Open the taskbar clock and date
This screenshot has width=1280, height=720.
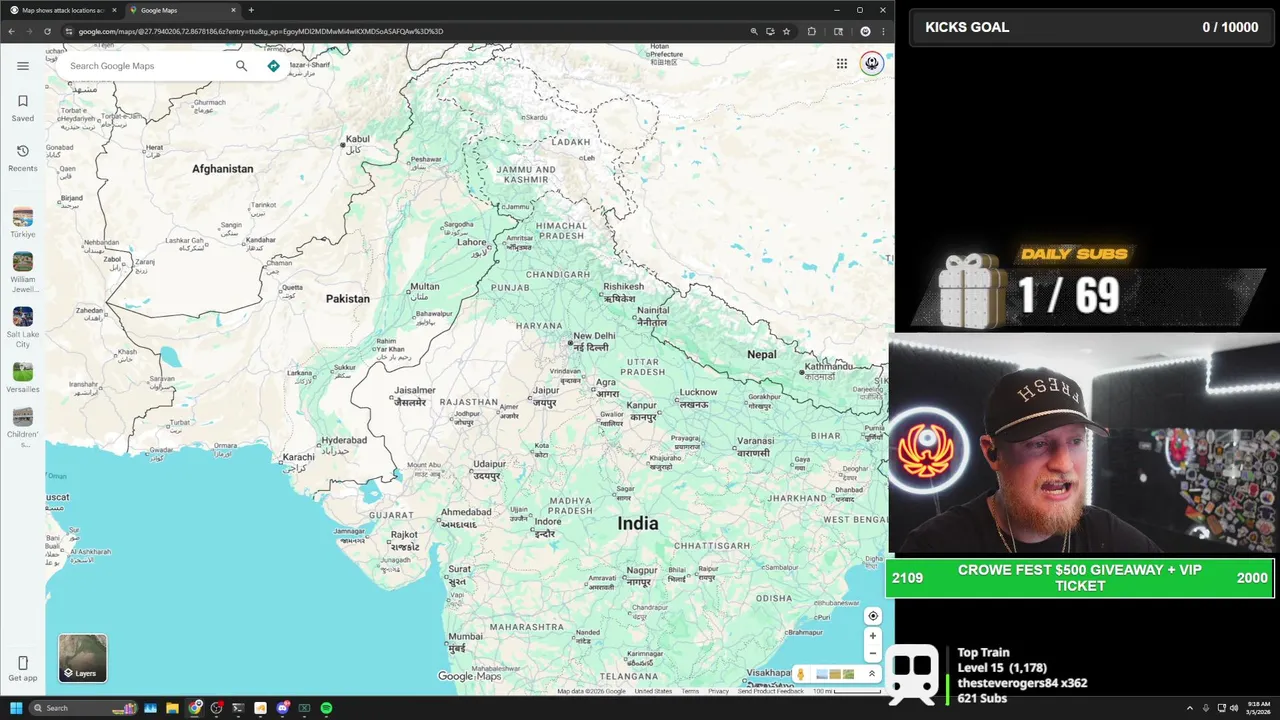[1256, 708]
